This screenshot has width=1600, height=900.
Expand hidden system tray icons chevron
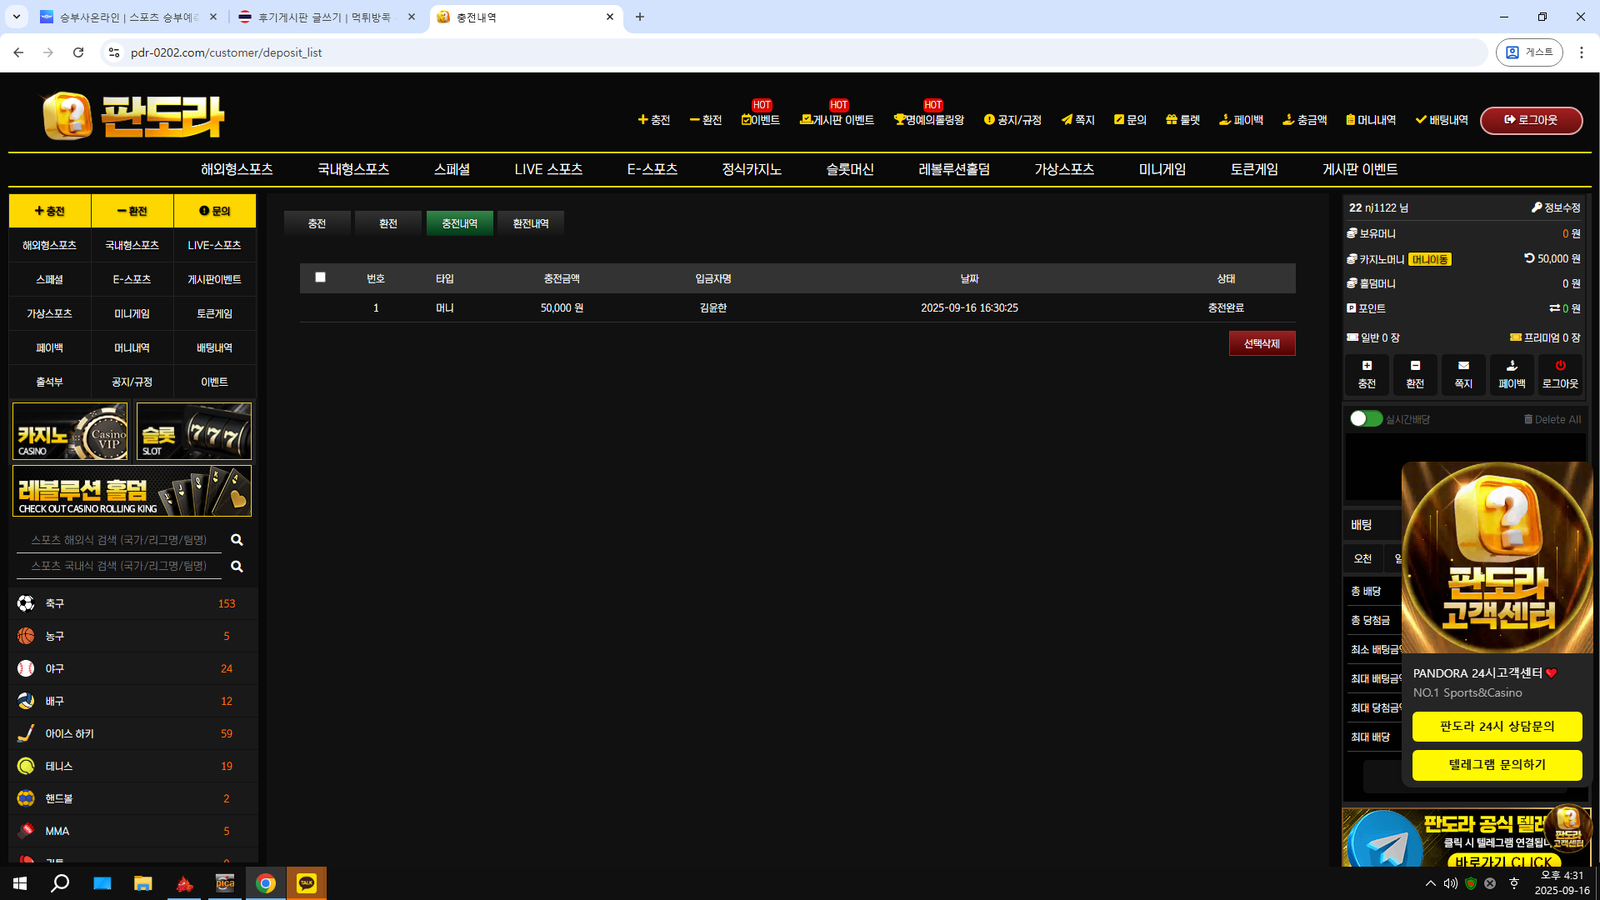click(1430, 883)
